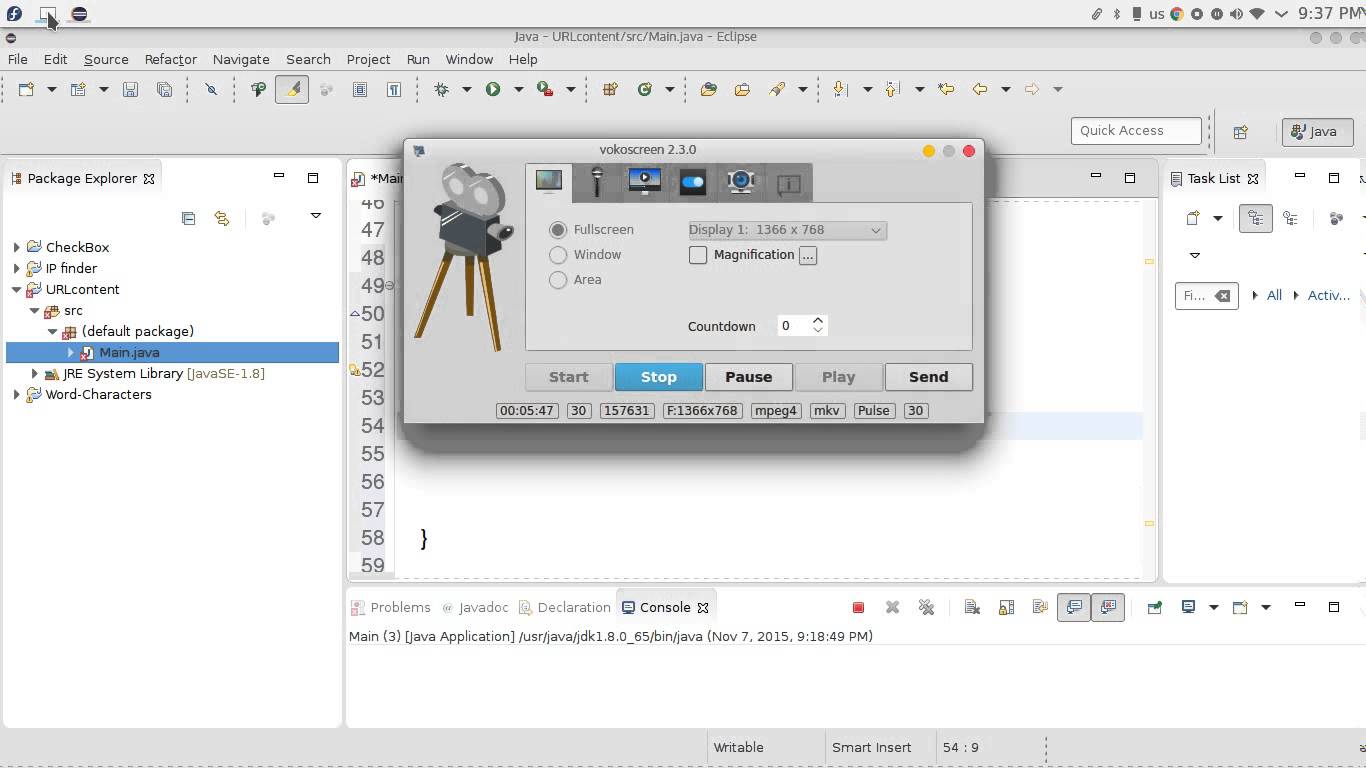Screen dimensions: 1366x768
Task: Open Magnification options with the ... button
Action: pos(808,255)
